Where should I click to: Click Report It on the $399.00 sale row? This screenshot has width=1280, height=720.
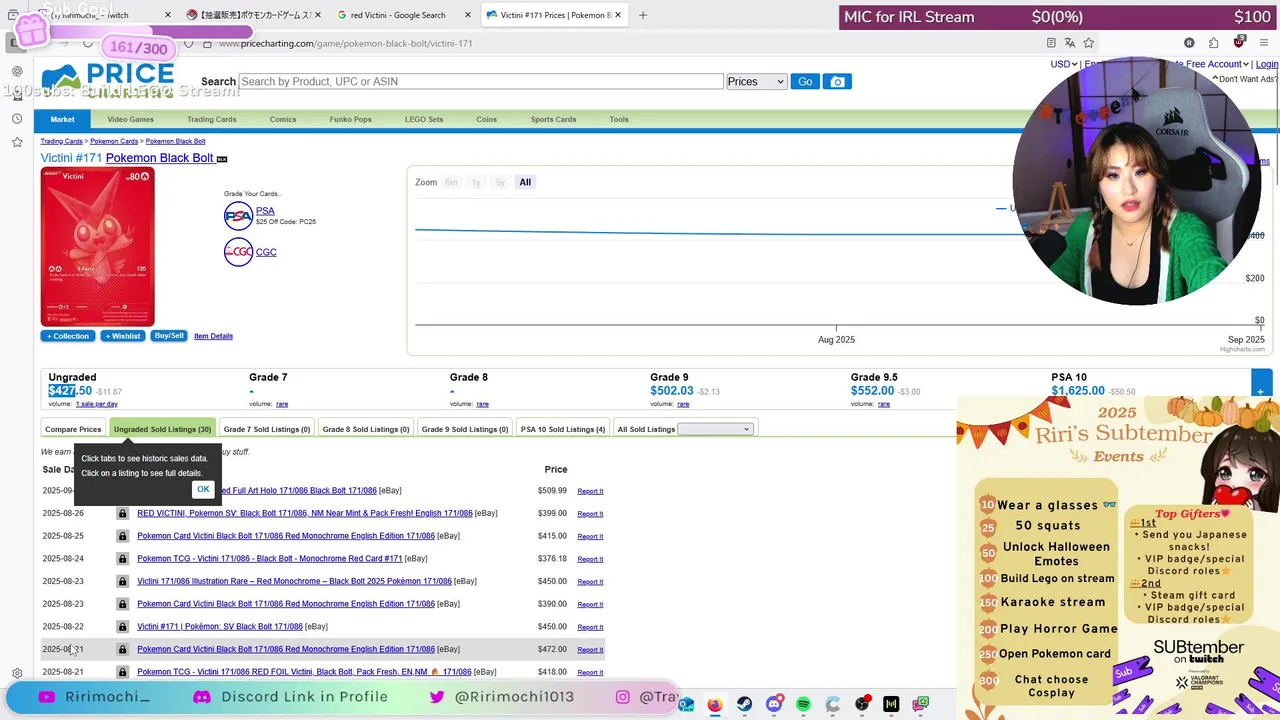tap(590, 514)
